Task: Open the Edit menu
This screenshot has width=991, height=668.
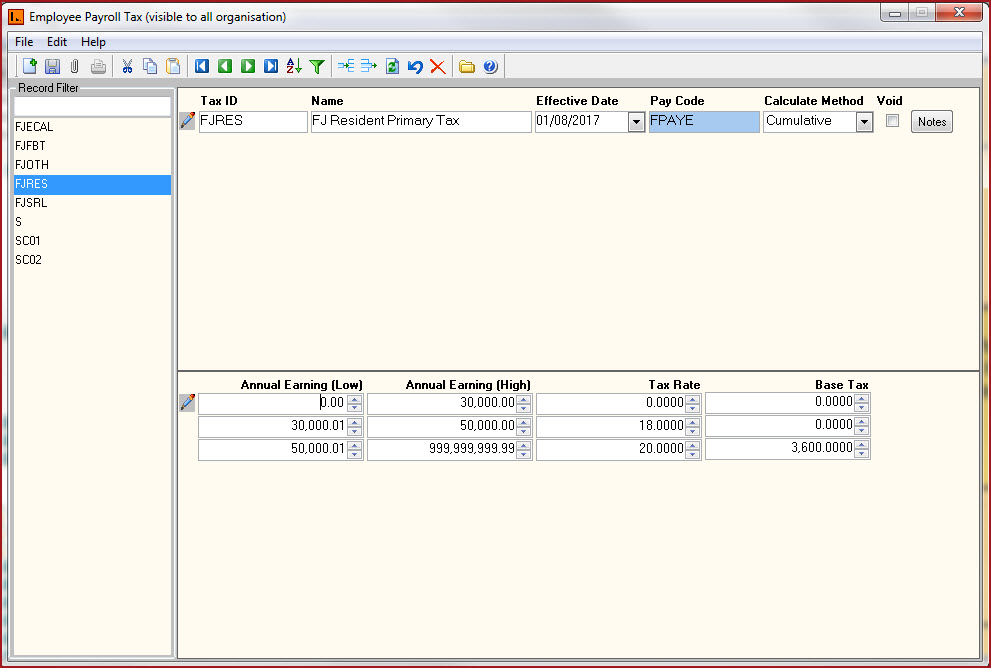Action: [57, 42]
